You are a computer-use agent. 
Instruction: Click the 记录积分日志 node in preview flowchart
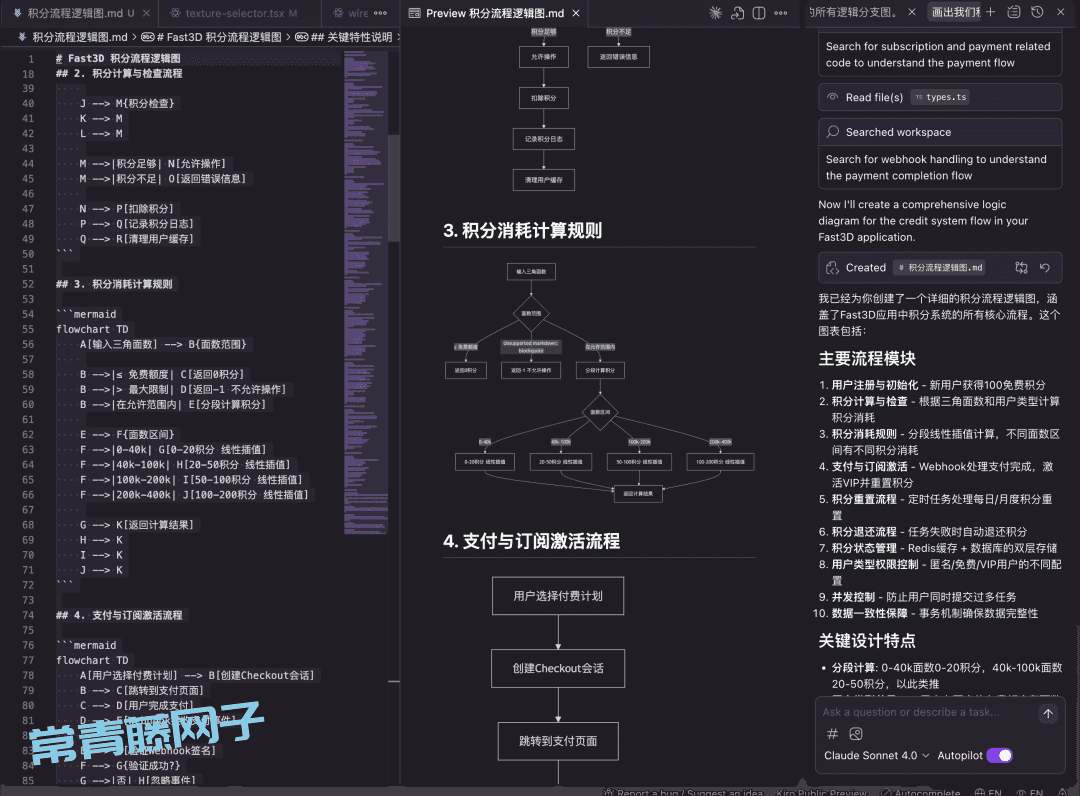click(543, 139)
